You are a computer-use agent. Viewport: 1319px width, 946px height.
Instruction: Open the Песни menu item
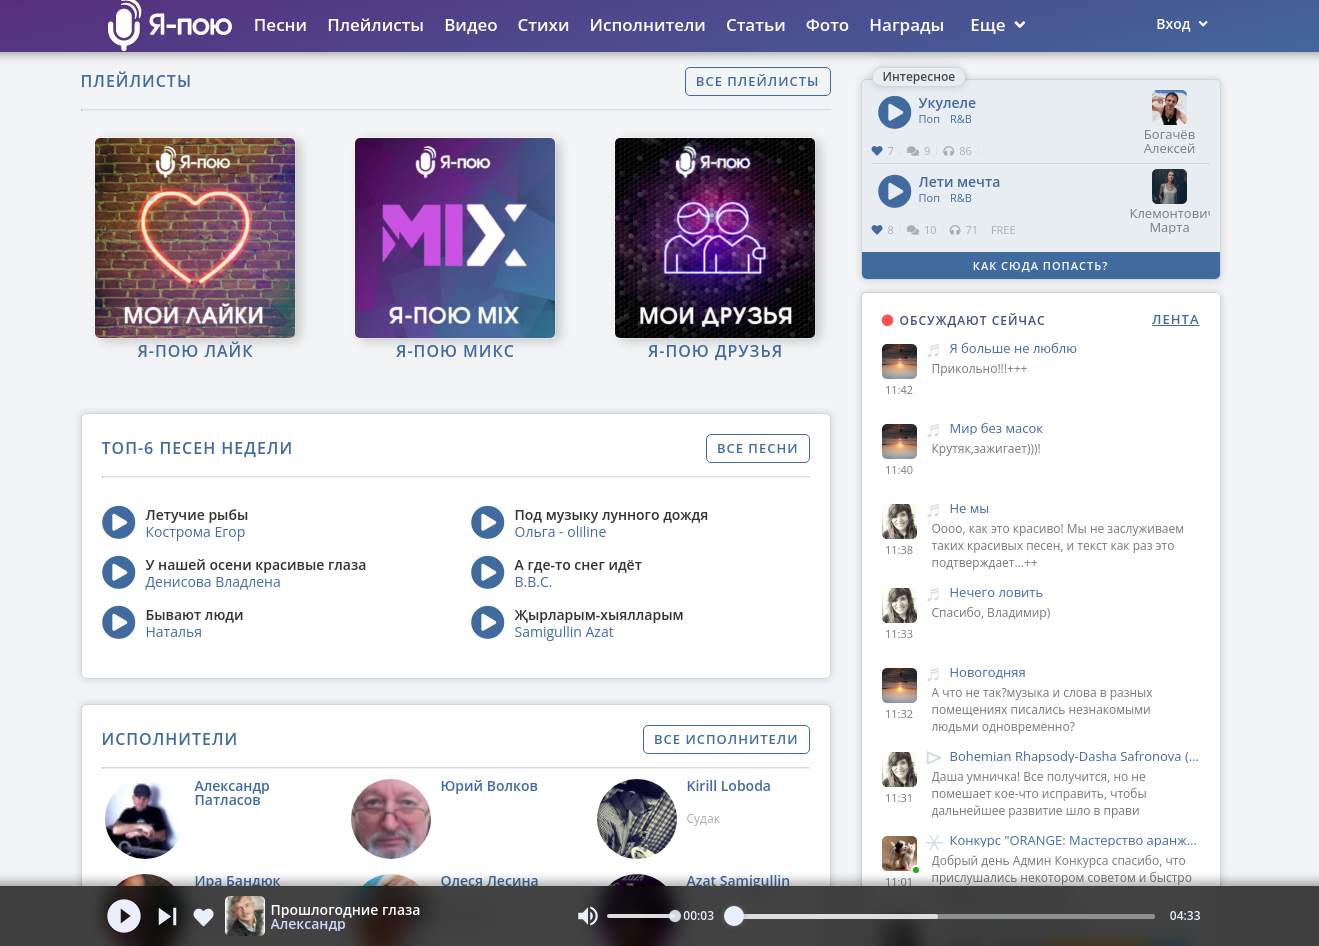(x=280, y=25)
